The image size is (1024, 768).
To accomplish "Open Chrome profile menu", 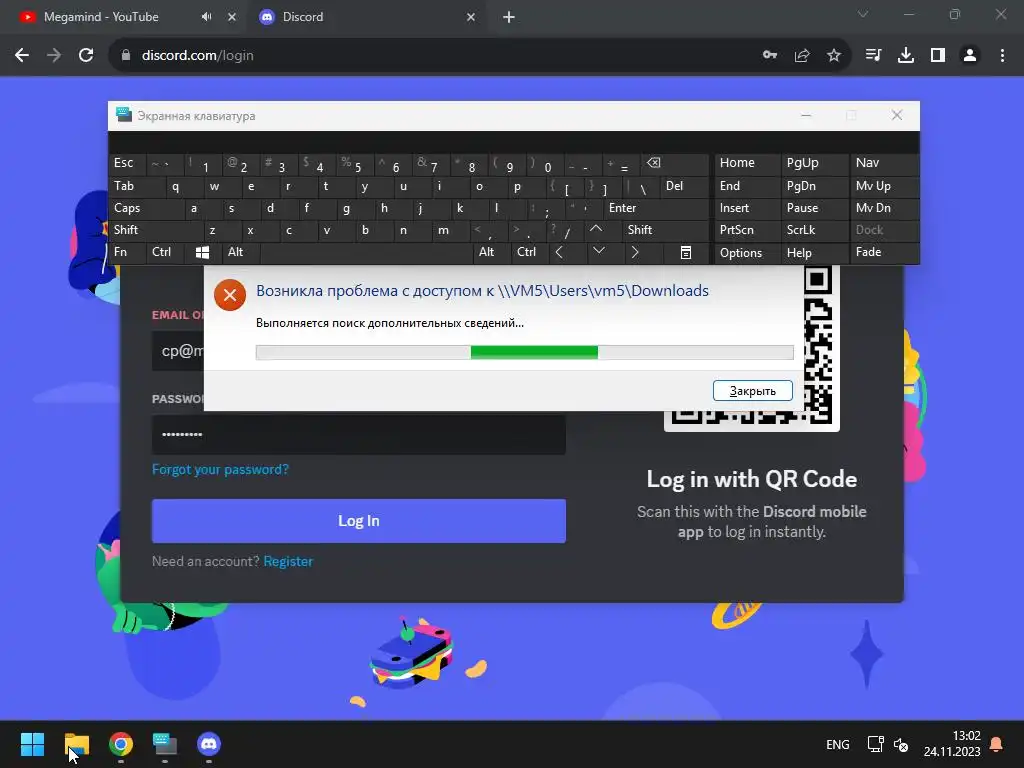I will pos(970,56).
